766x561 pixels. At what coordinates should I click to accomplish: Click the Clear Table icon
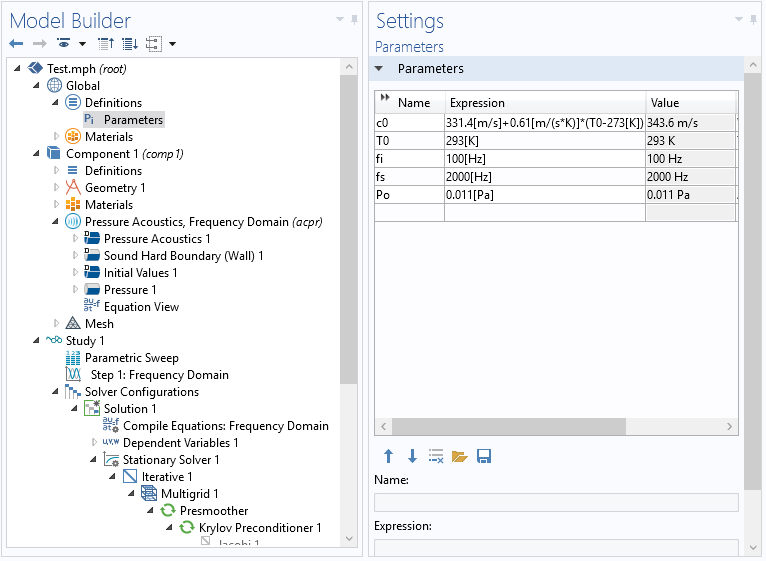pyautogui.click(x=436, y=456)
